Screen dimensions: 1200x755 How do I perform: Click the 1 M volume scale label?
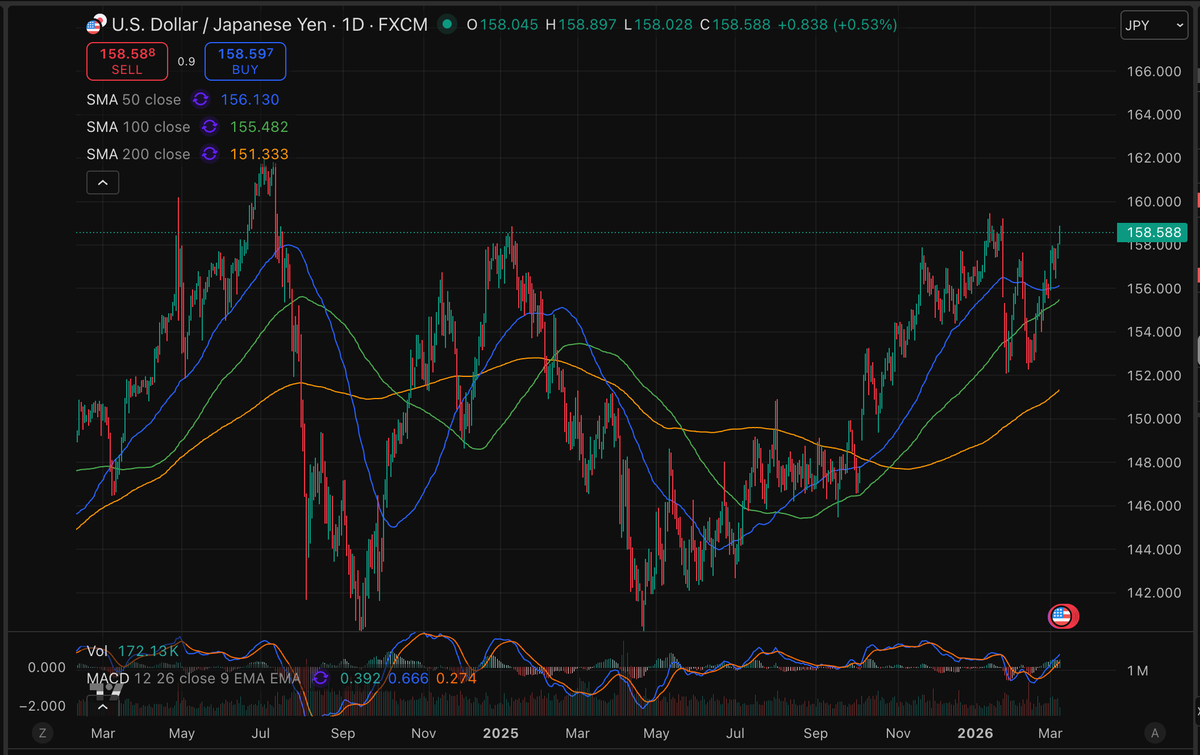click(x=1138, y=670)
